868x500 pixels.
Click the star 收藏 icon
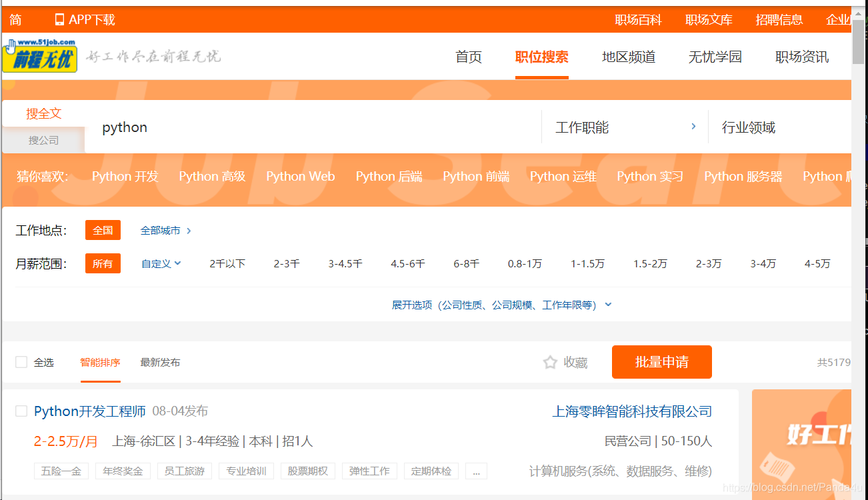(550, 362)
